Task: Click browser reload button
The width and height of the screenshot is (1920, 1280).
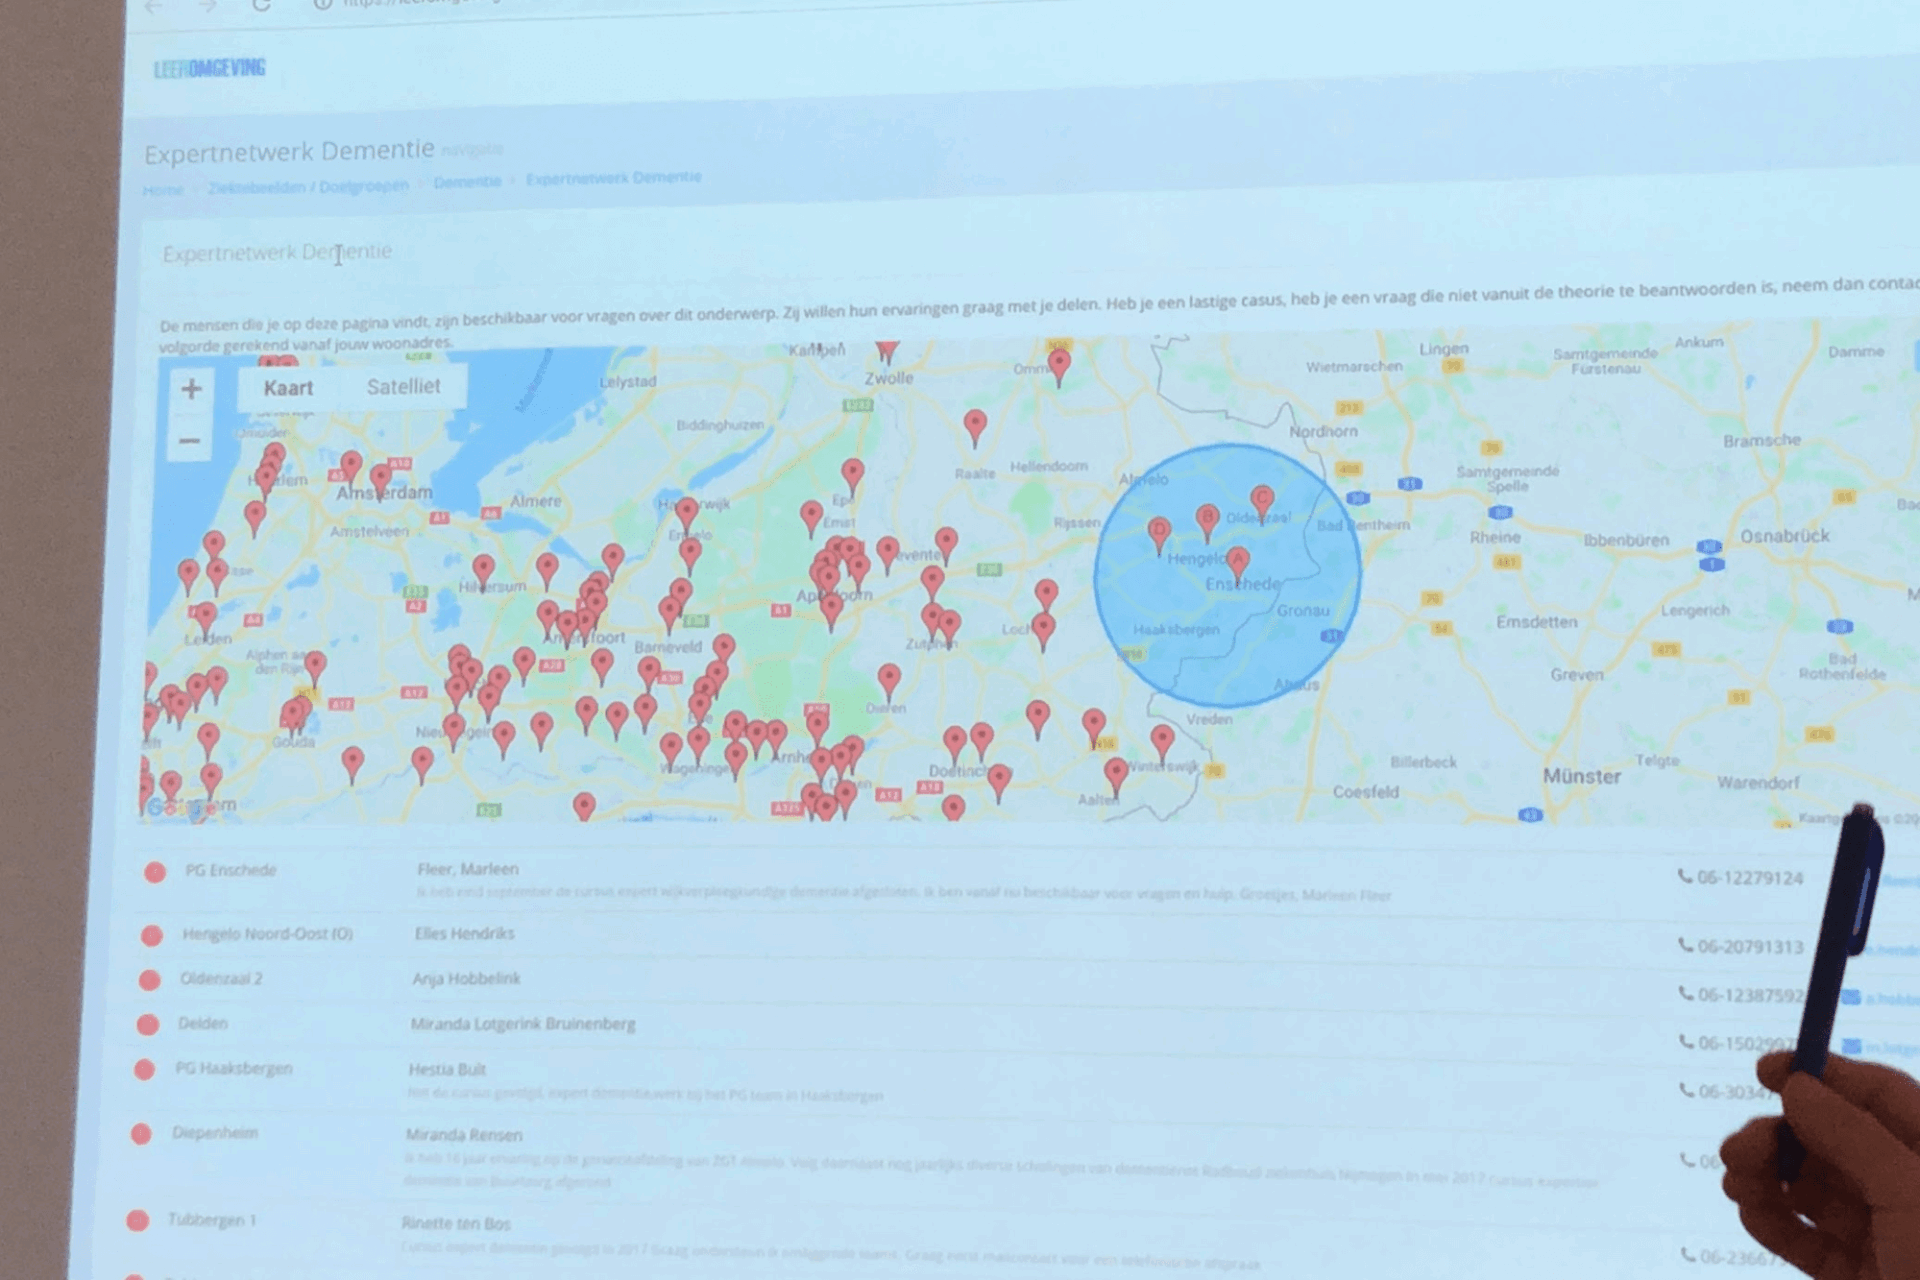Action: [x=262, y=5]
